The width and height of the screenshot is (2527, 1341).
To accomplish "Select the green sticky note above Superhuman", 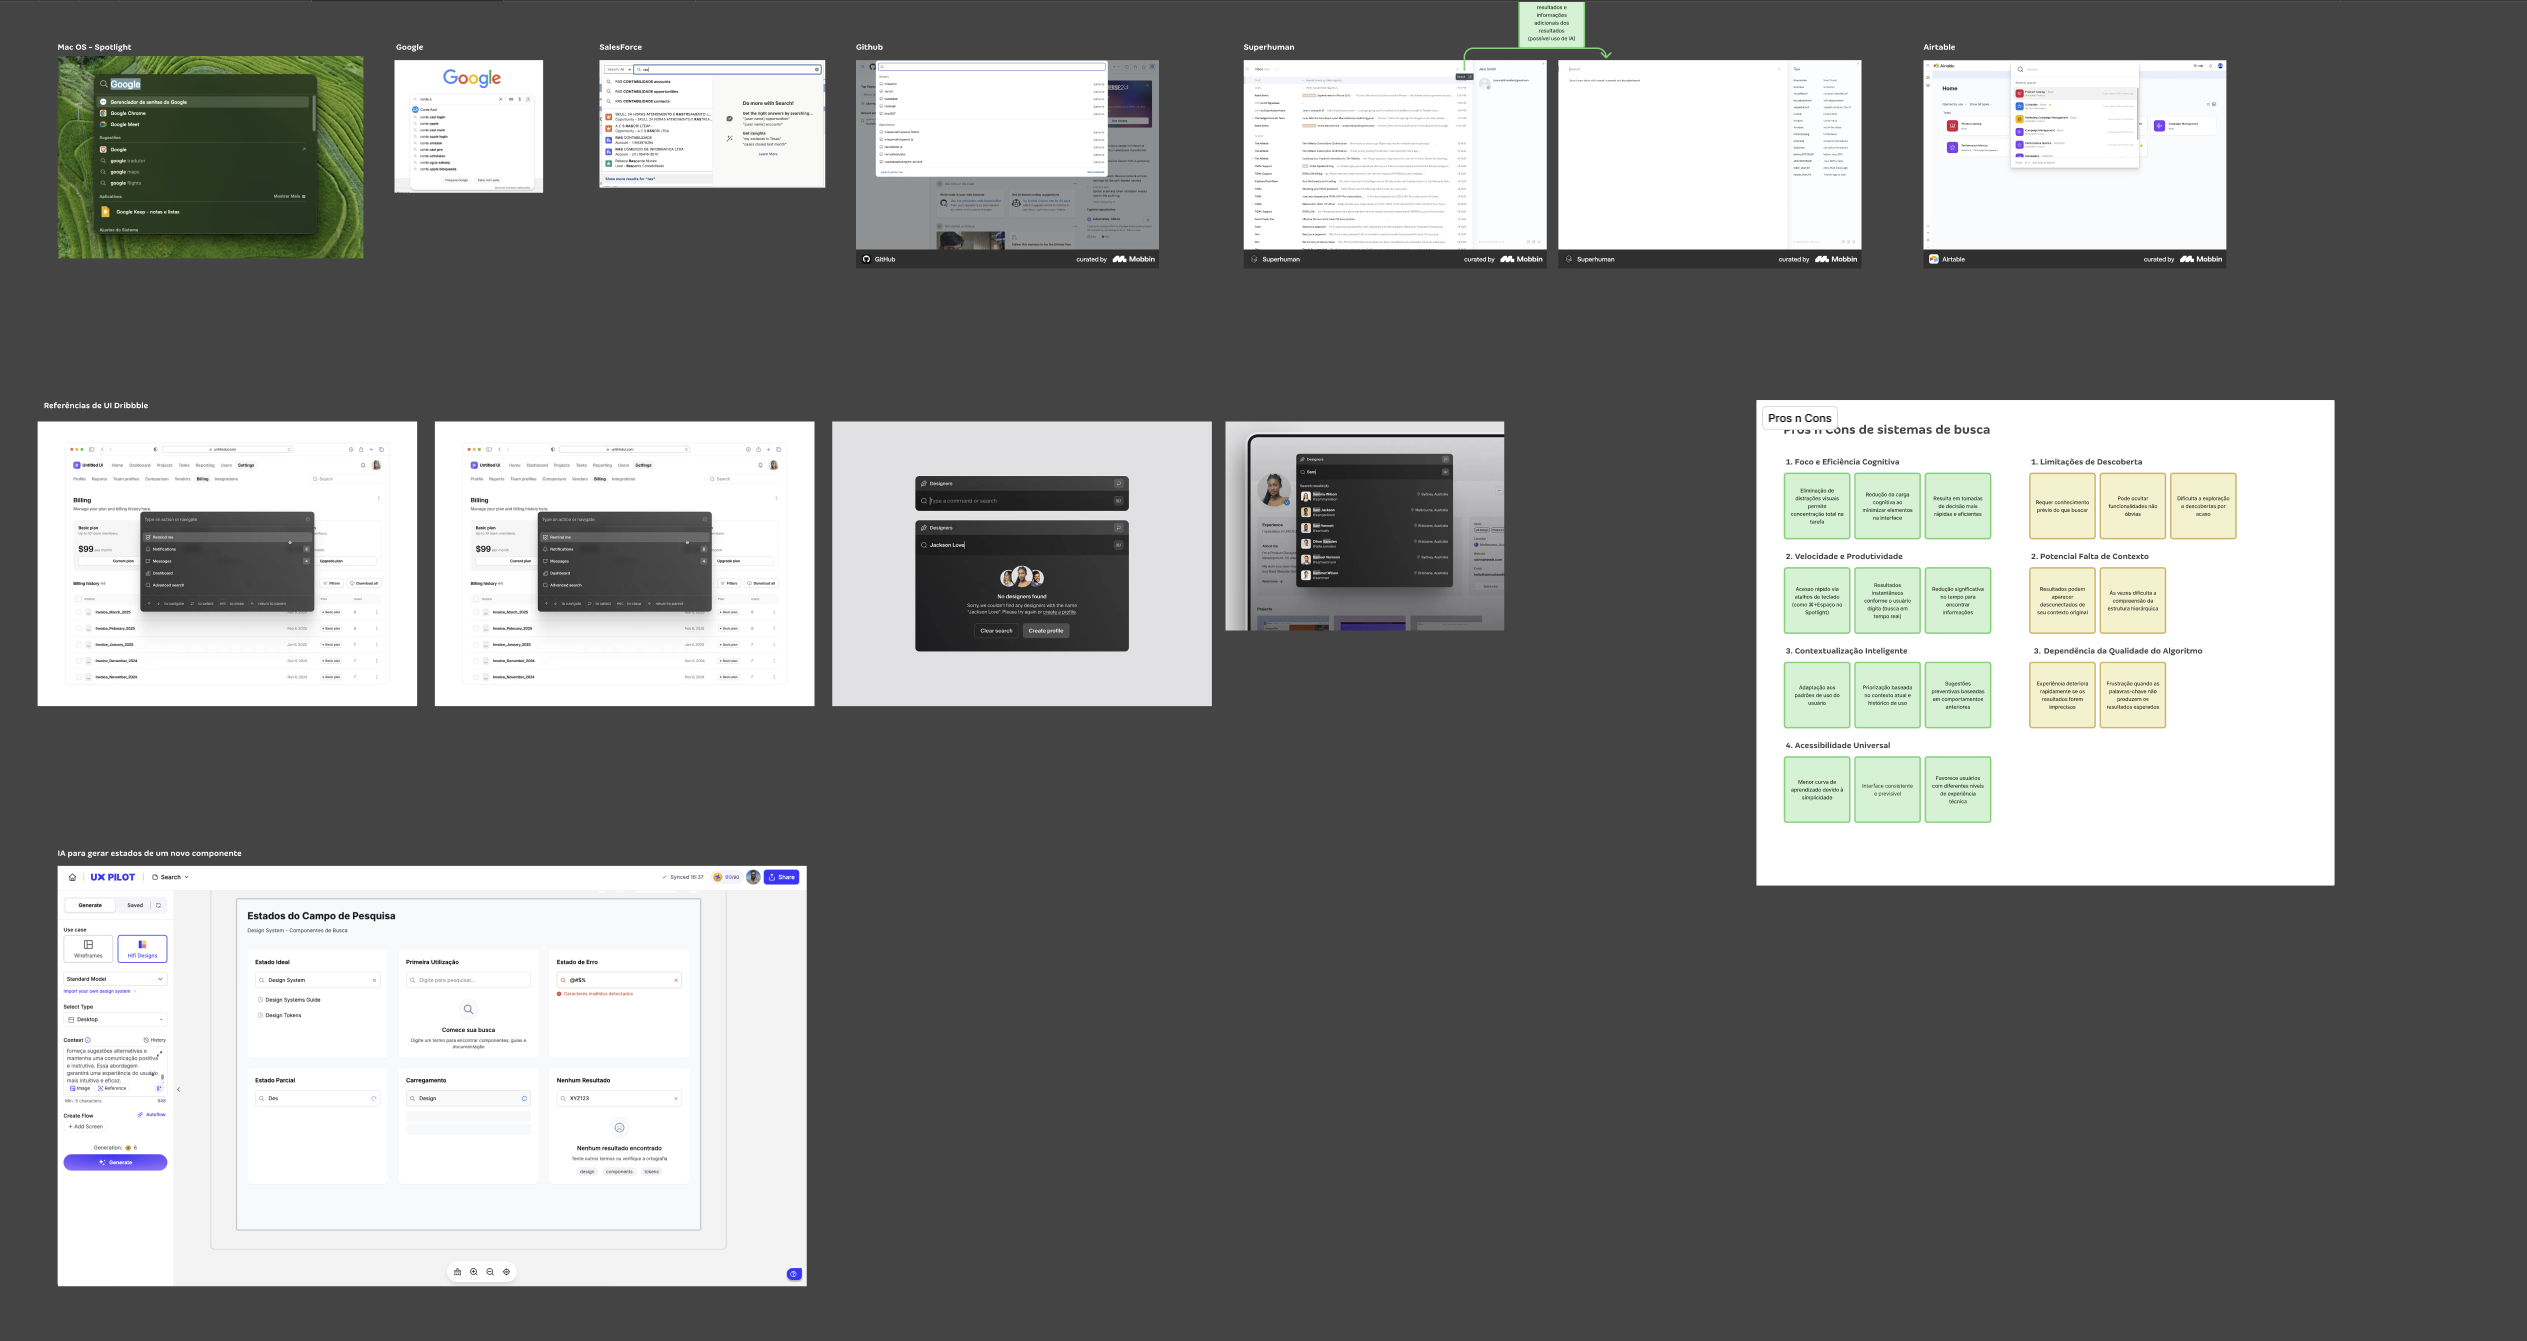I will click(x=1551, y=23).
